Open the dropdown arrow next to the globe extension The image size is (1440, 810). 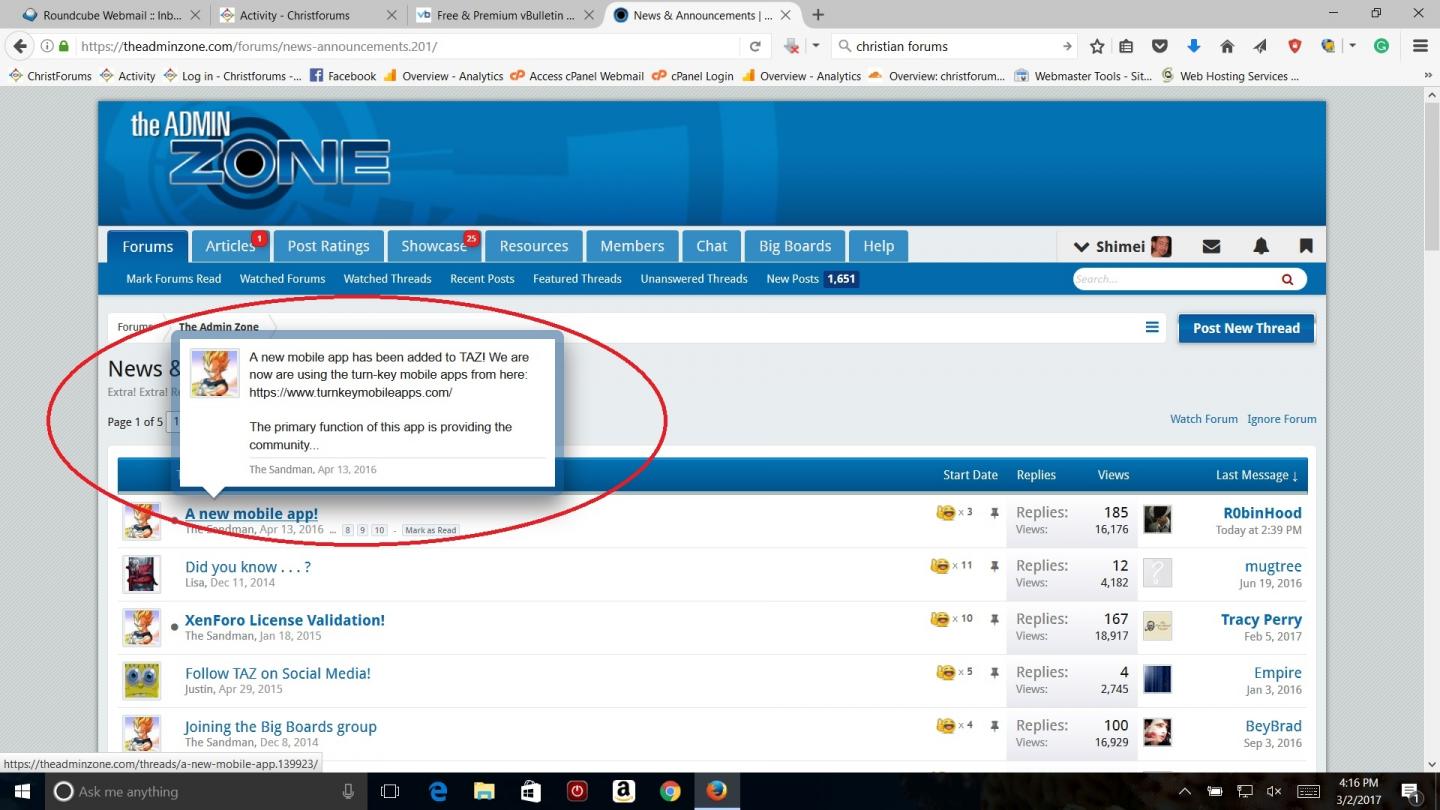click(1352, 46)
